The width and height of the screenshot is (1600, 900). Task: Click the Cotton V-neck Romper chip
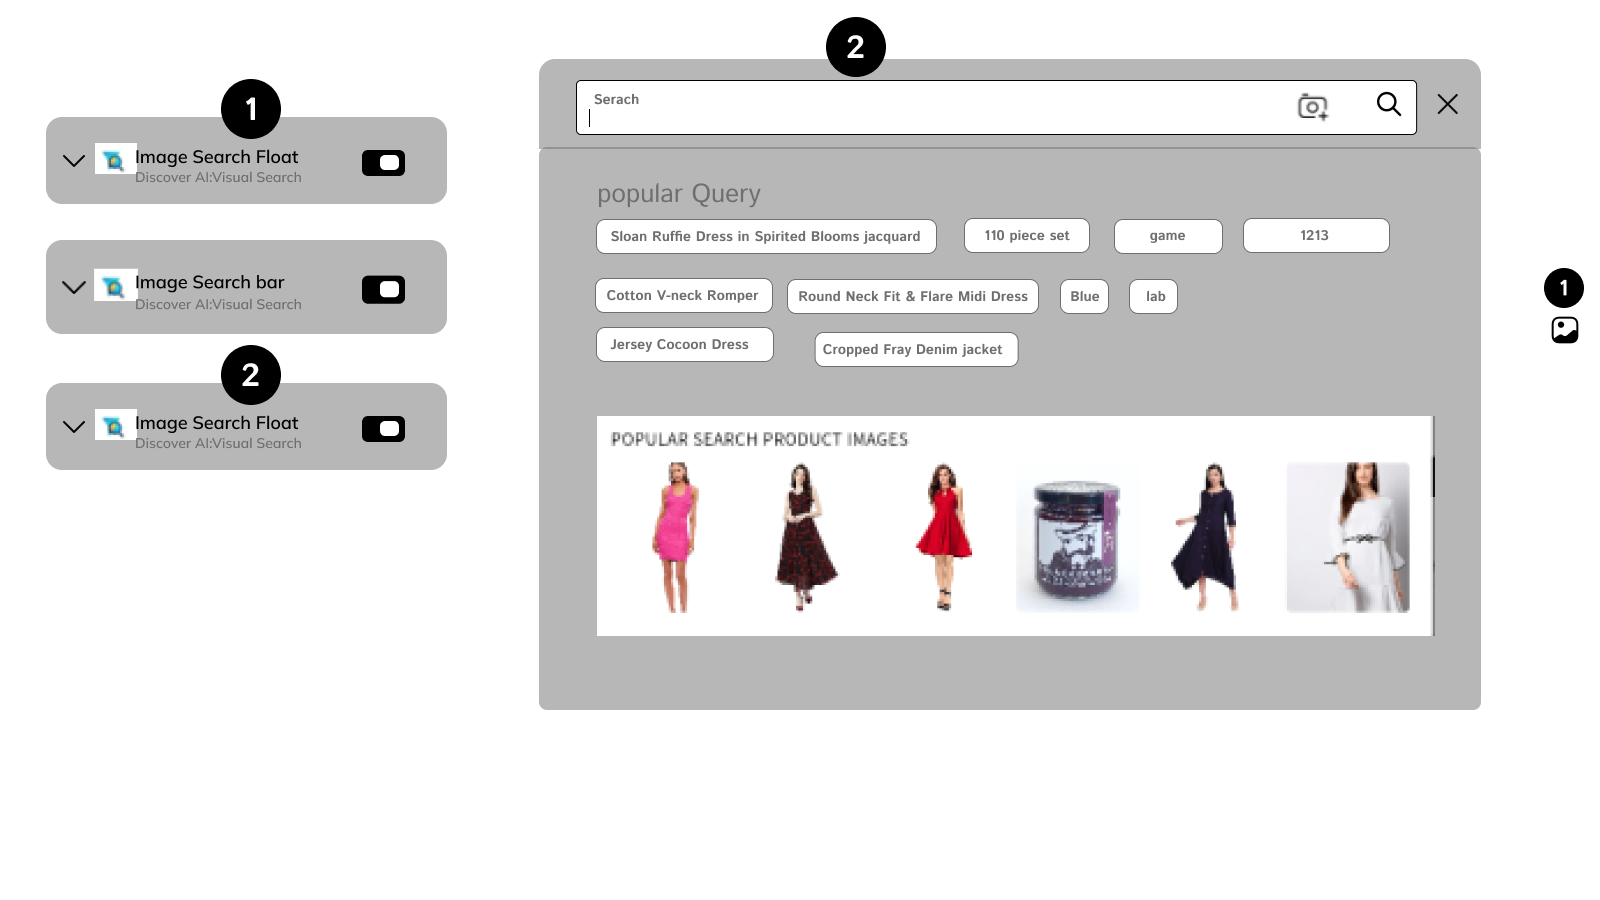click(x=684, y=296)
